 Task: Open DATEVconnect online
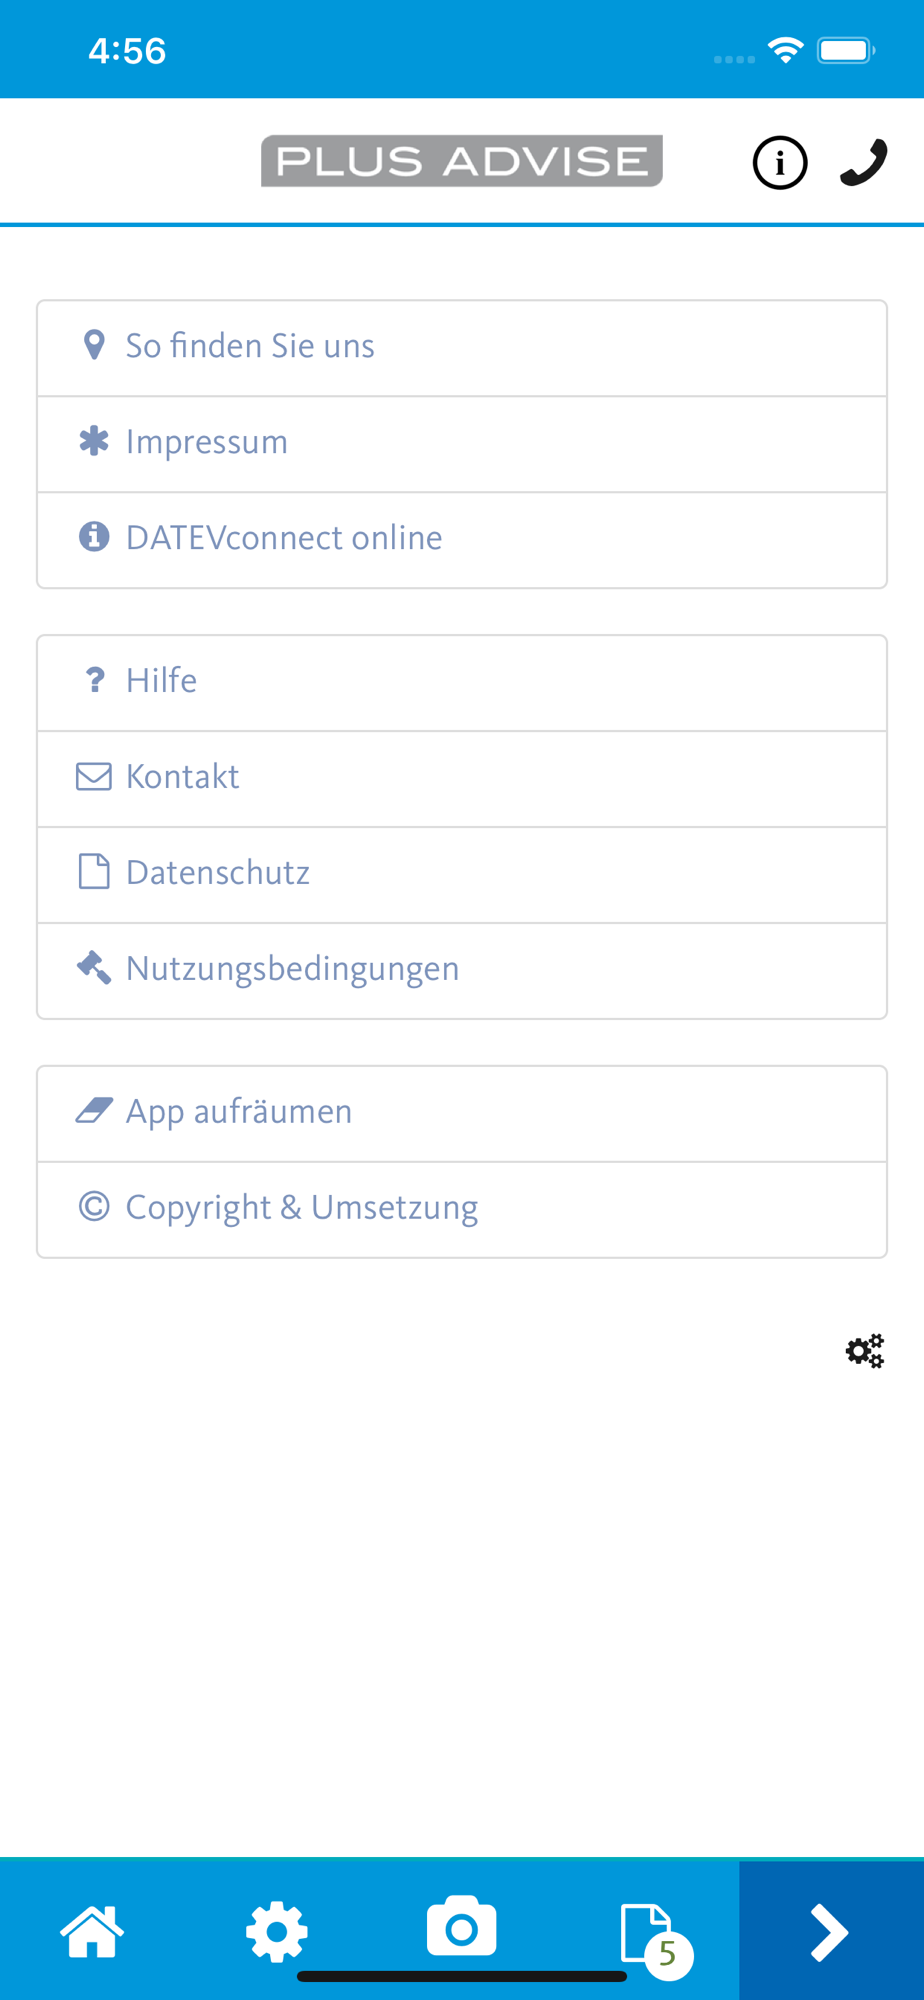pyautogui.click(x=462, y=540)
